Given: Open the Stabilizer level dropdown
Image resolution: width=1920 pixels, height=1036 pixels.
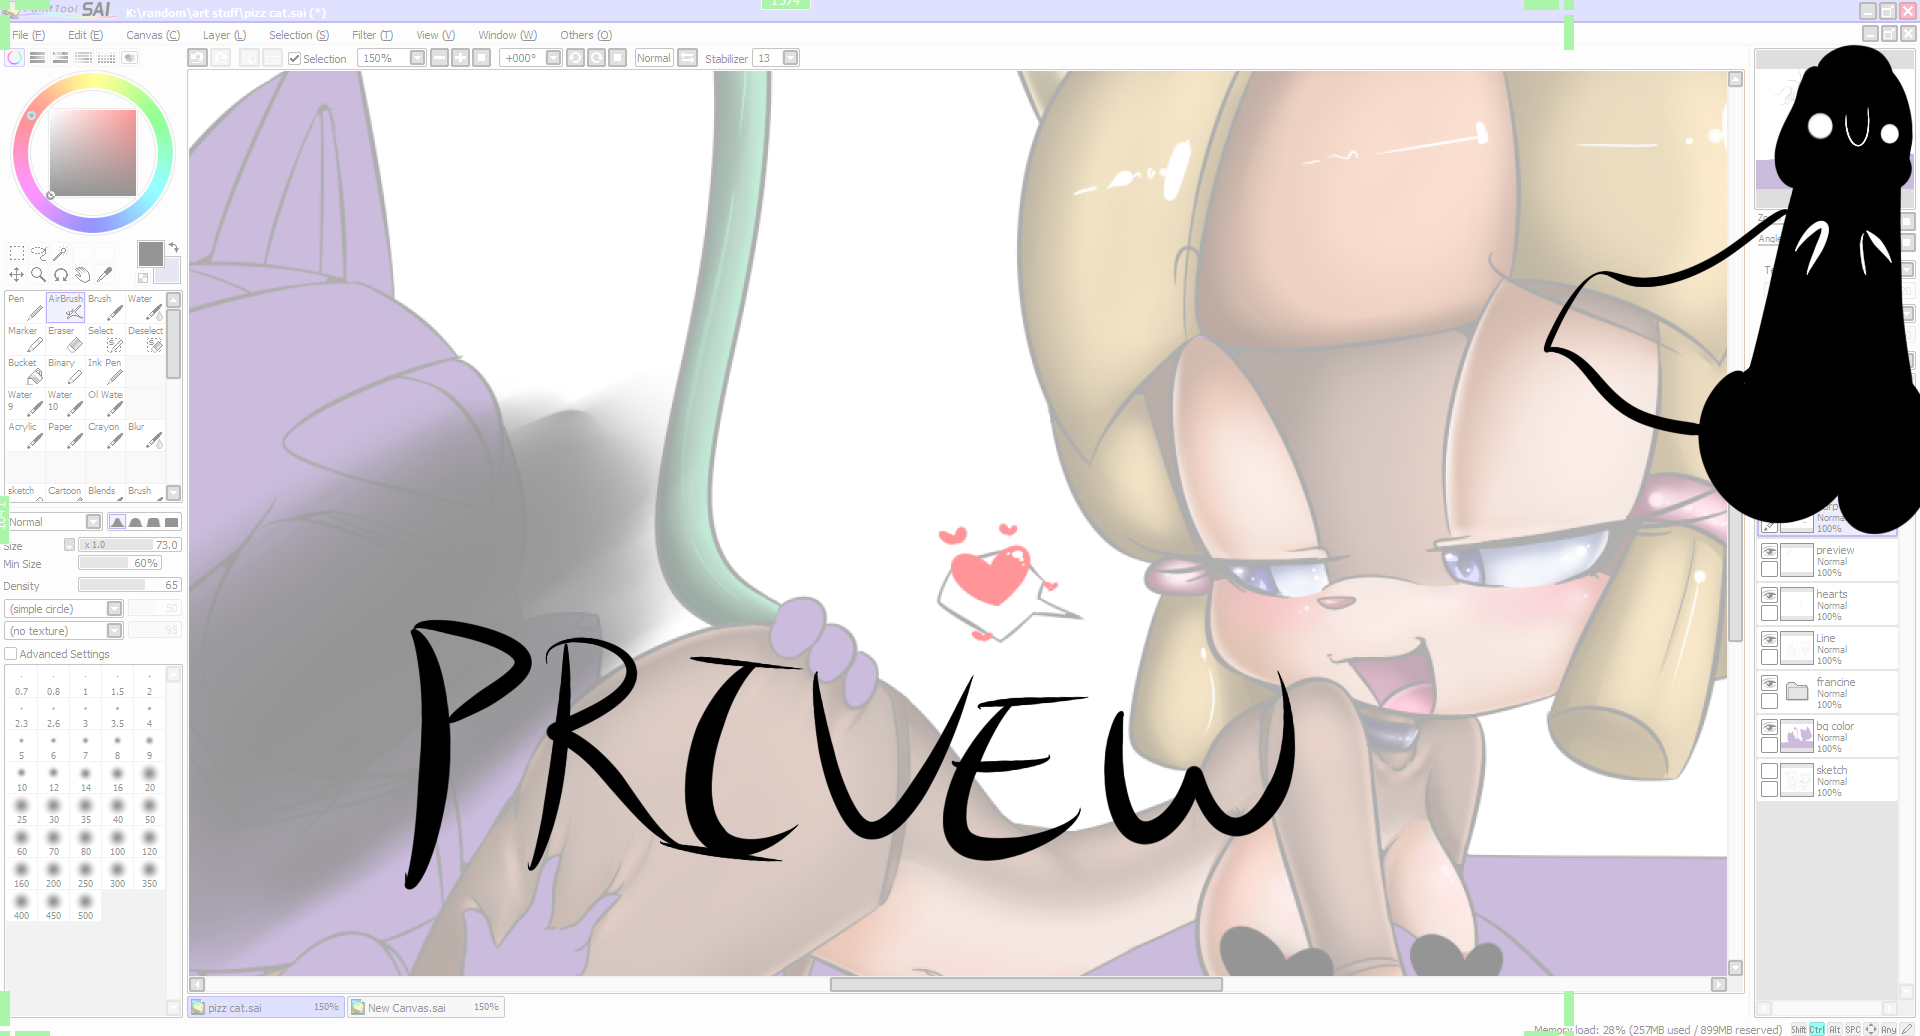Looking at the screenshot, I should (x=790, y=58).
